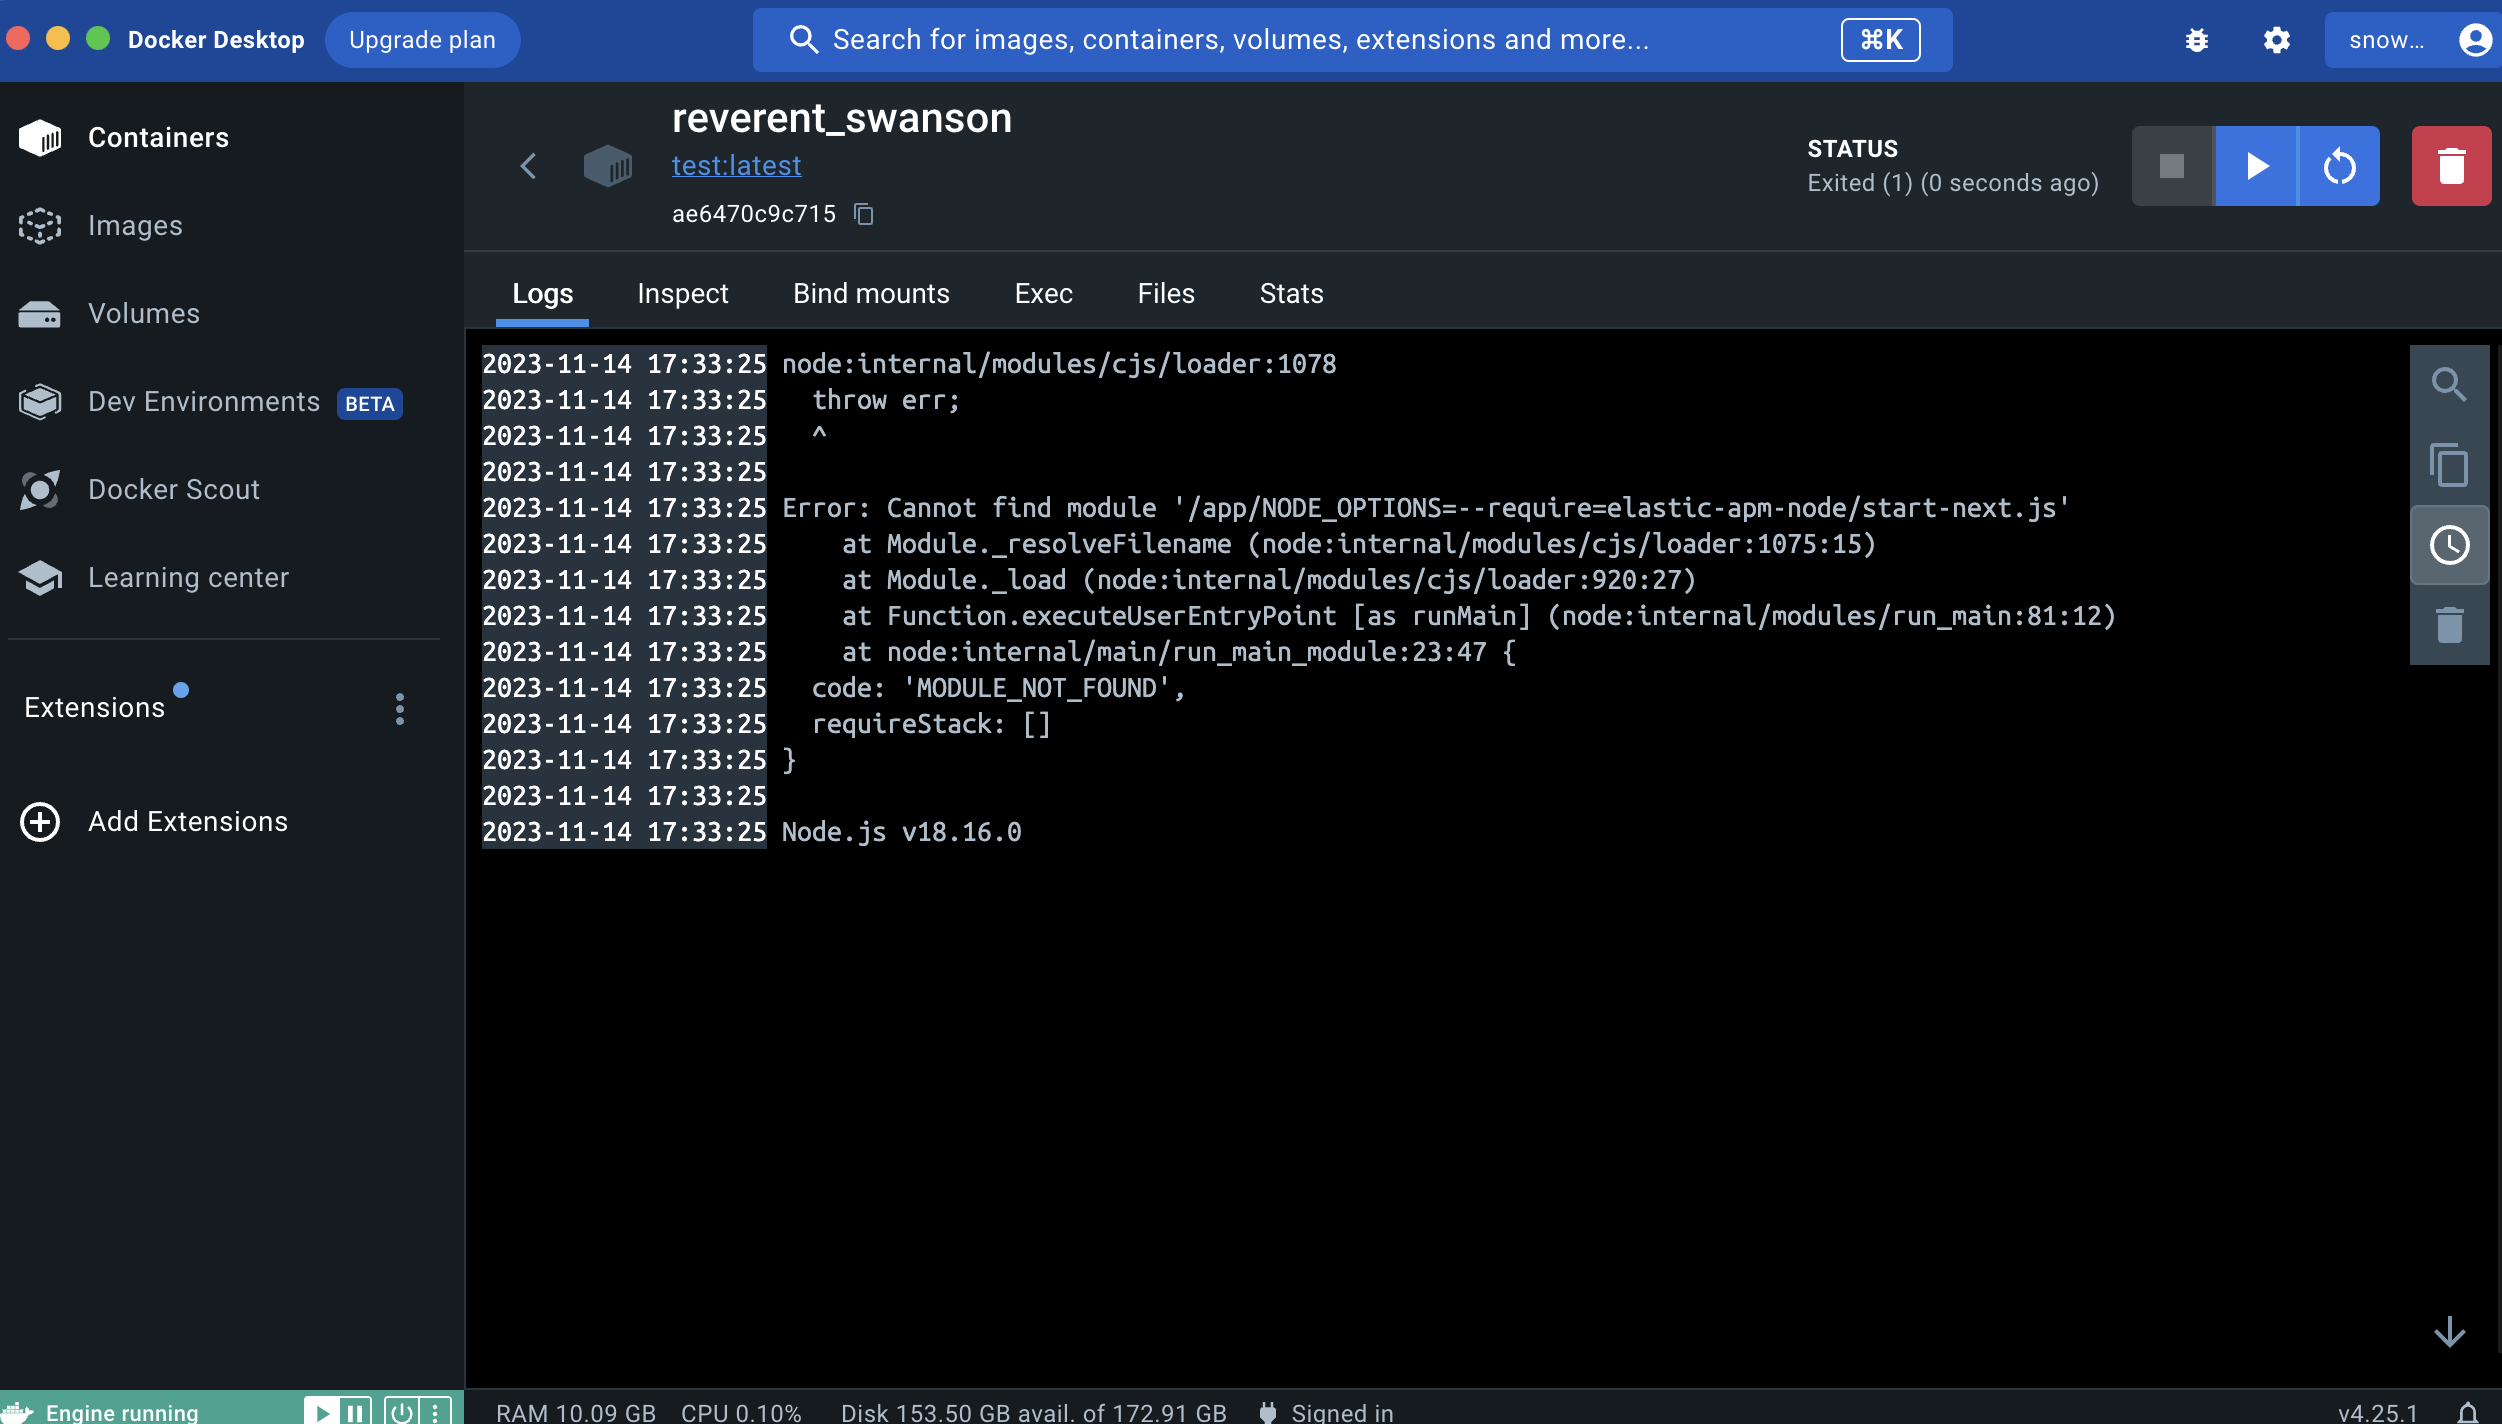Open the Stats tab

click(1291, 293)
